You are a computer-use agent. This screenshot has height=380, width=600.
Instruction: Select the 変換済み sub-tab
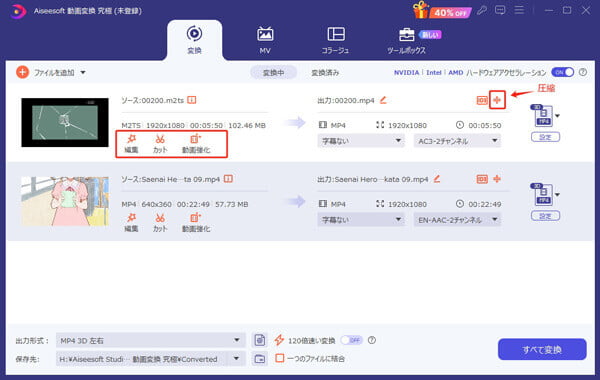pyautogui.click(x=325, y=72)
